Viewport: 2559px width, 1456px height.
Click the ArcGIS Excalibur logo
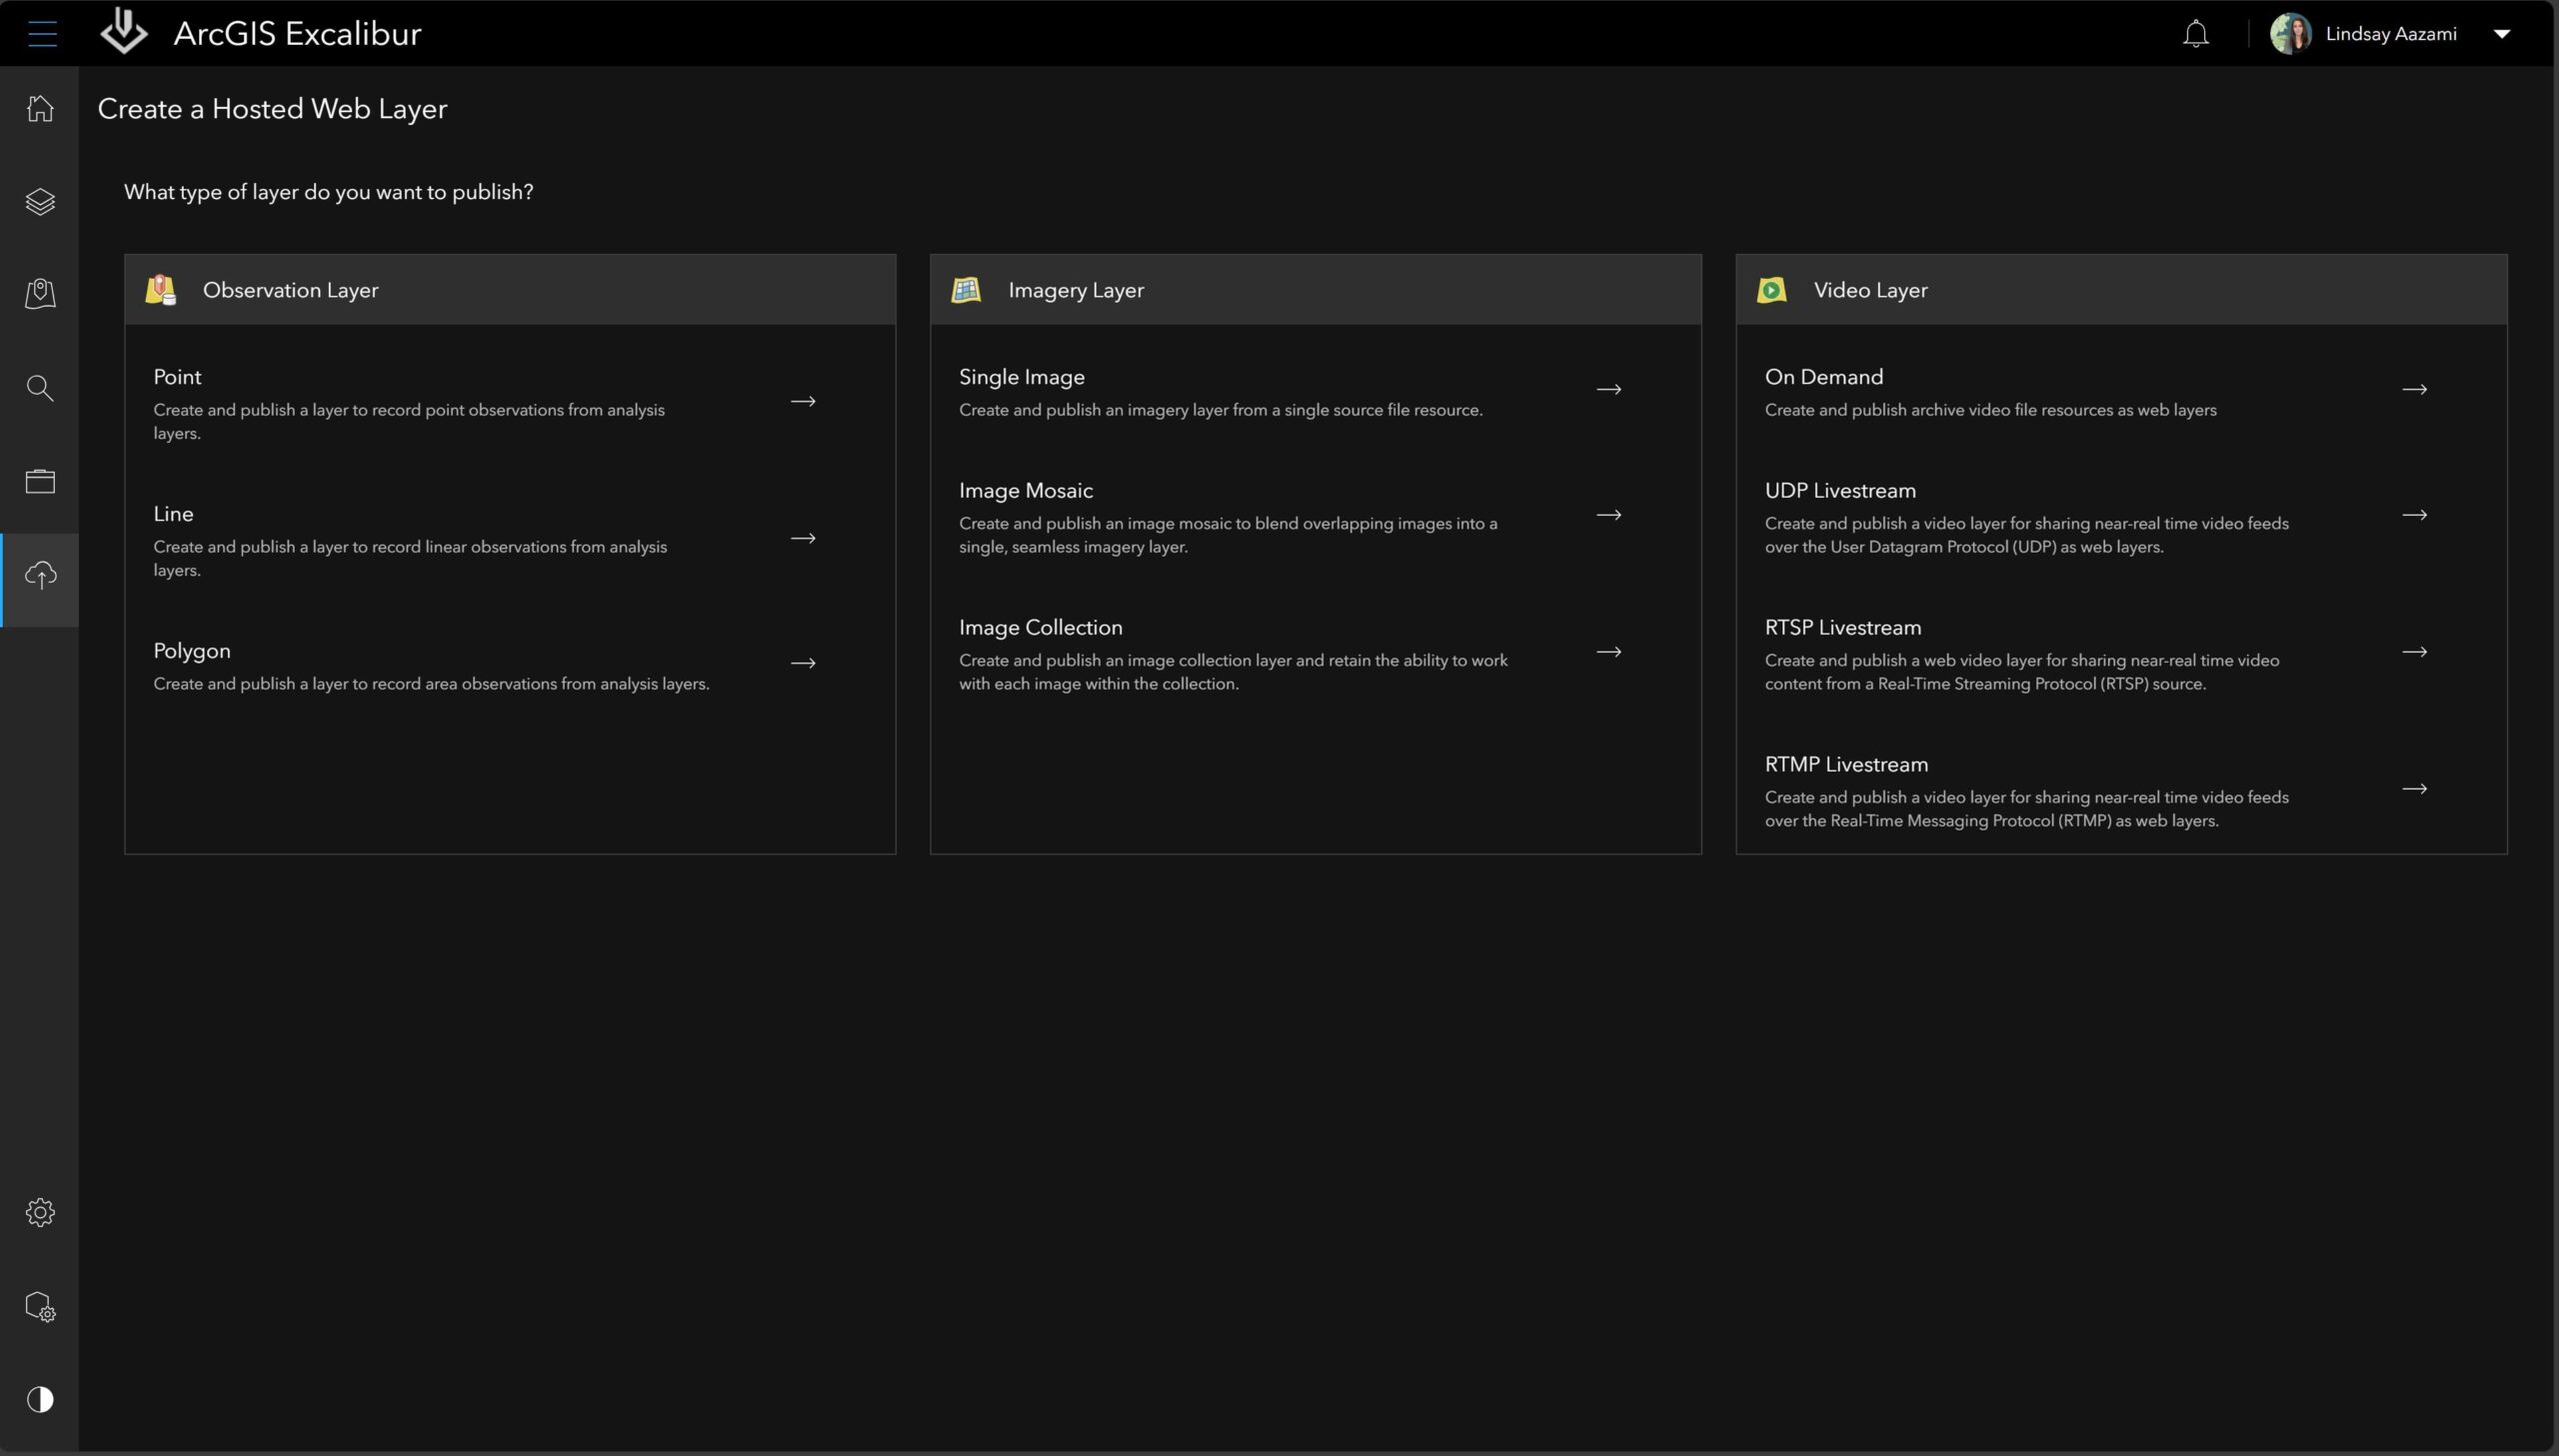[124, 32]
